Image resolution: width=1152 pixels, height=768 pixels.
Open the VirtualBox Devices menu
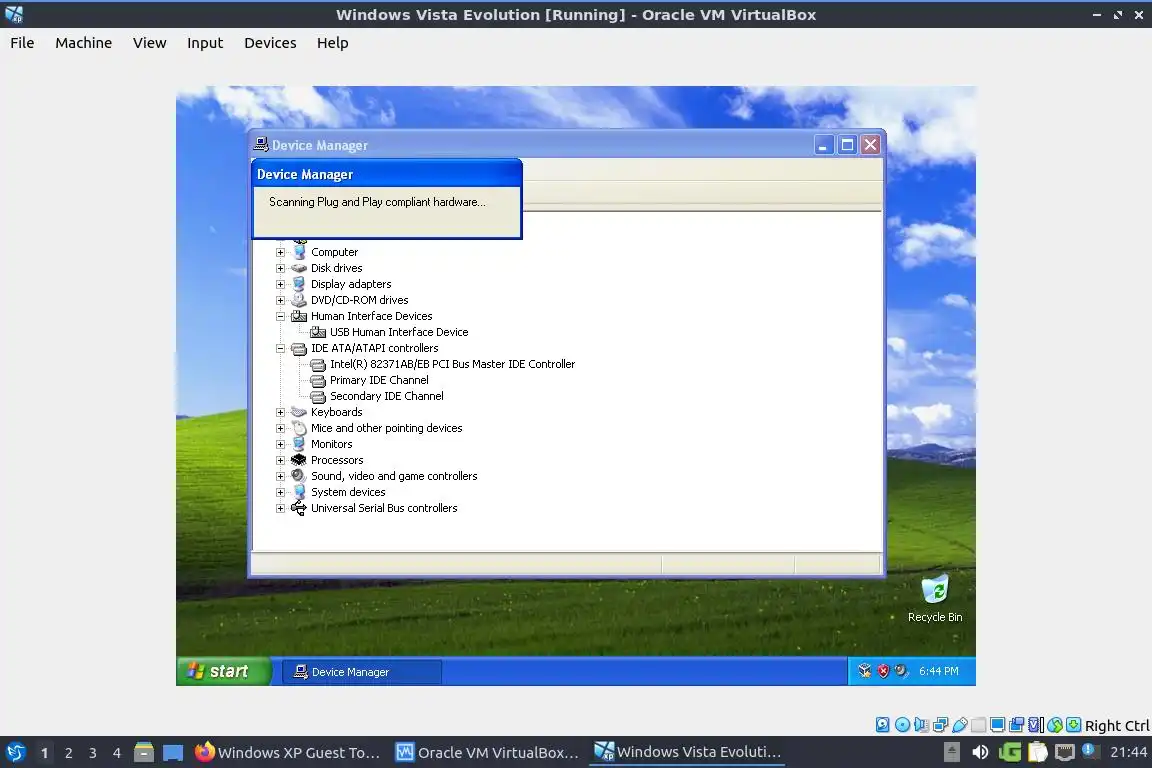(270, 43)
